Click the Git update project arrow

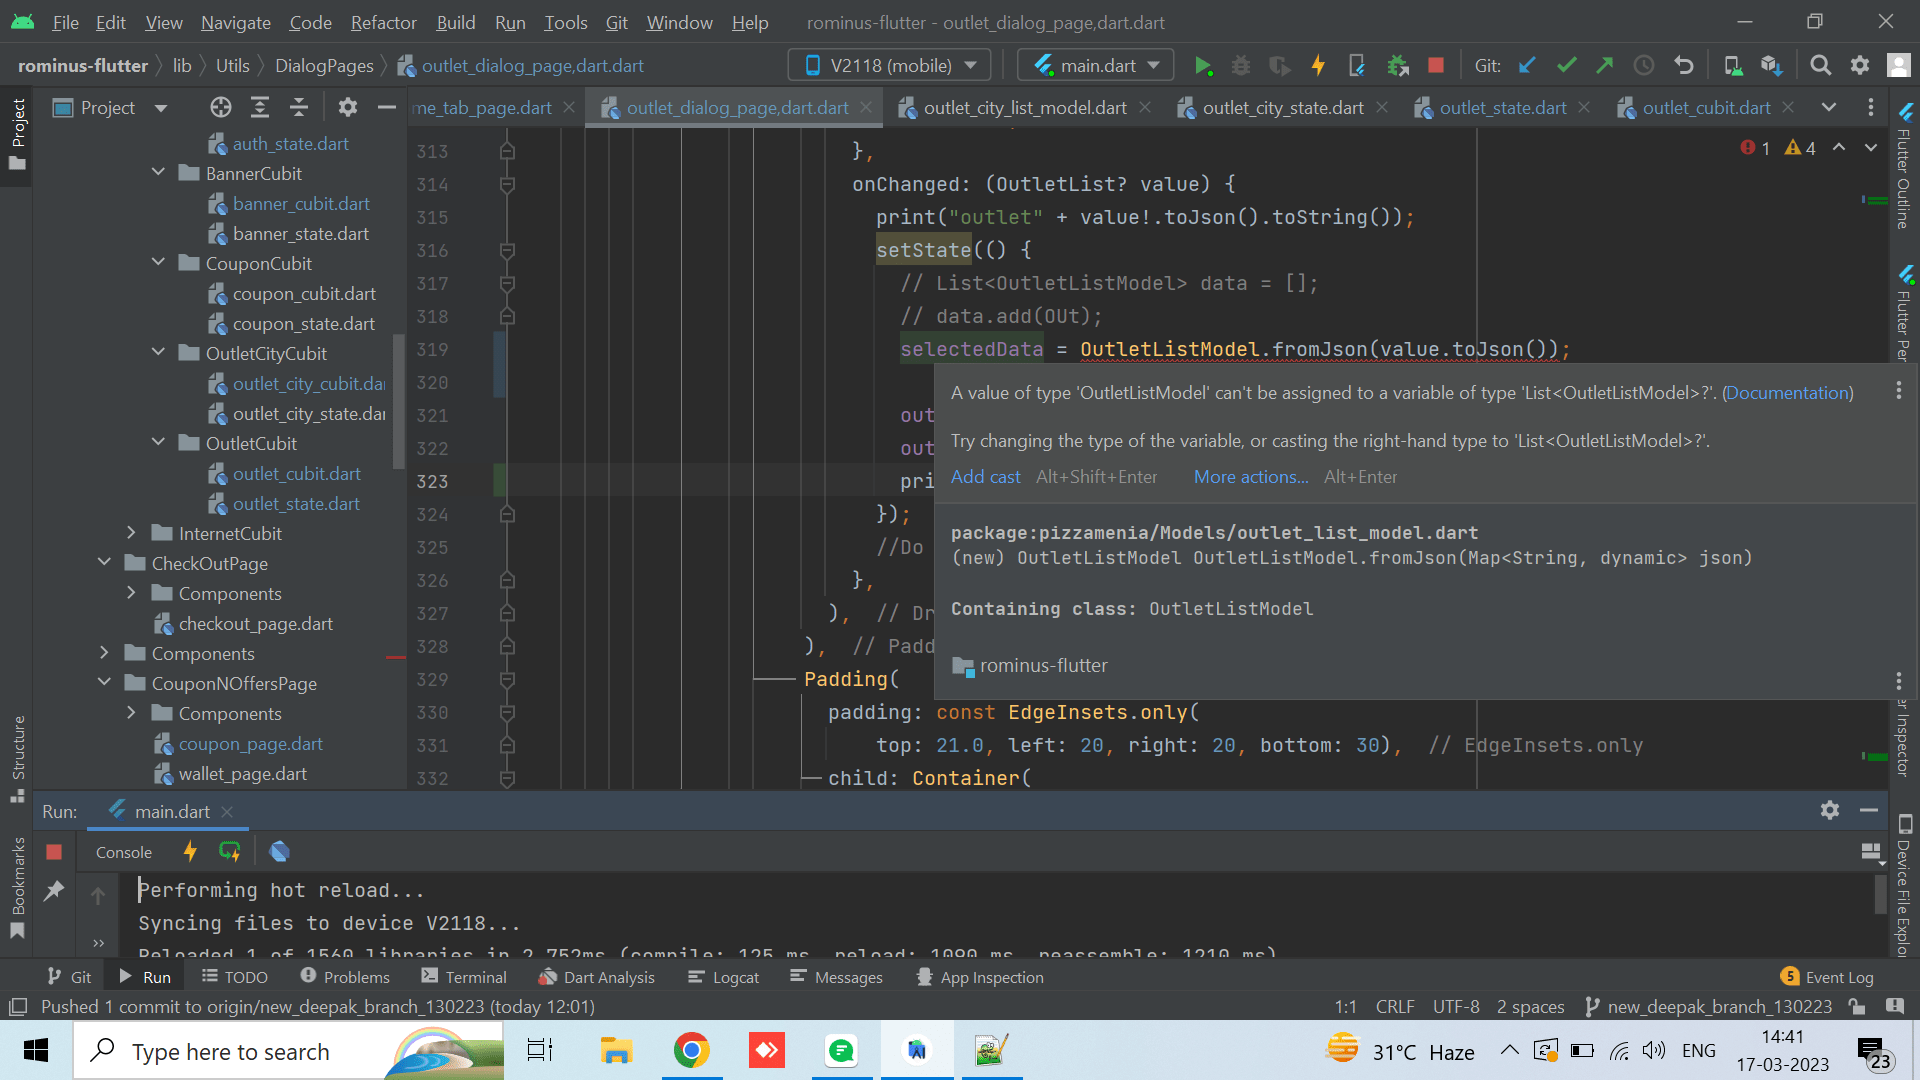1527,66
